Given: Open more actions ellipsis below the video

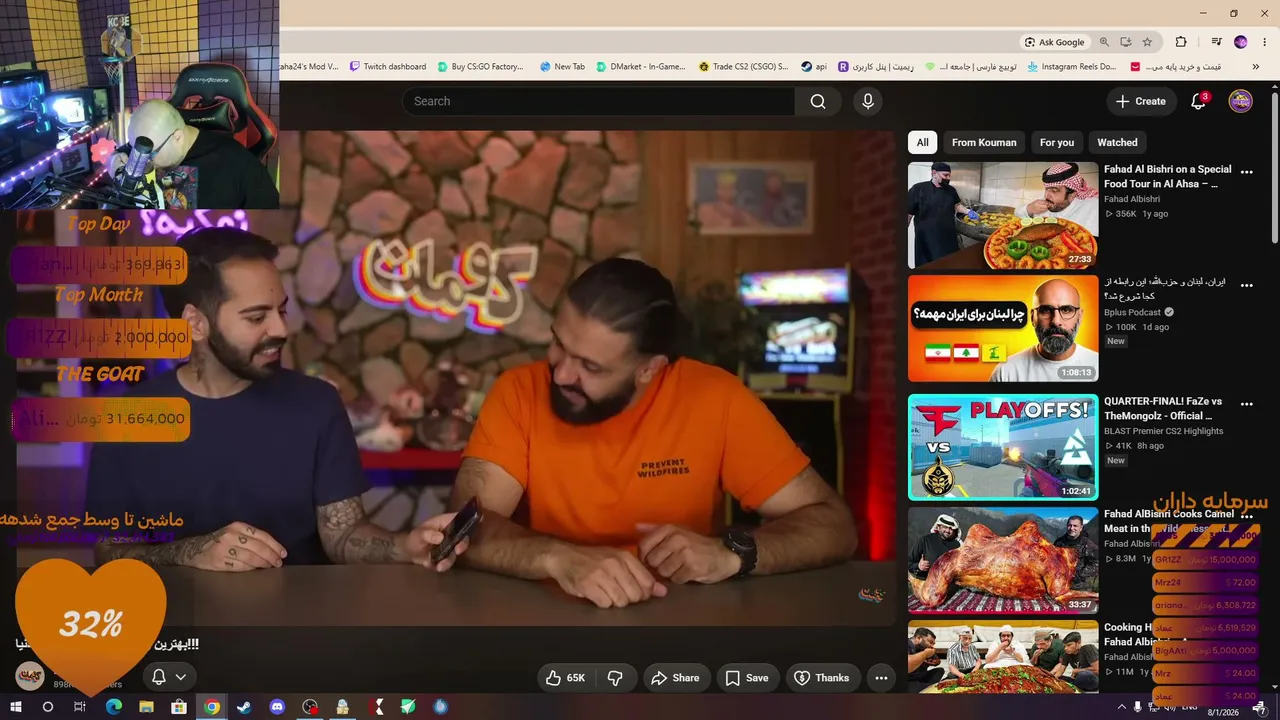Looking at the screenshot, I should (x=881, y=678).
